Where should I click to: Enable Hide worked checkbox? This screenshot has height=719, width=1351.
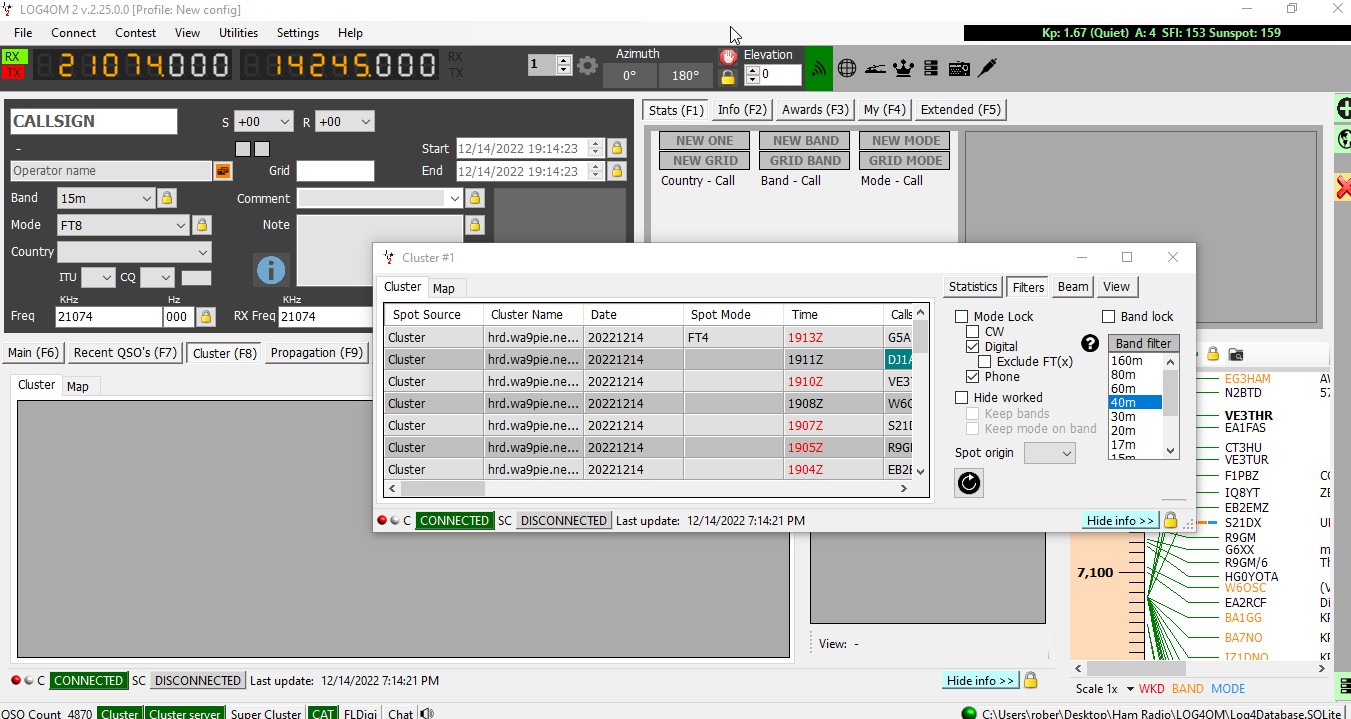(x=962, y=398)
